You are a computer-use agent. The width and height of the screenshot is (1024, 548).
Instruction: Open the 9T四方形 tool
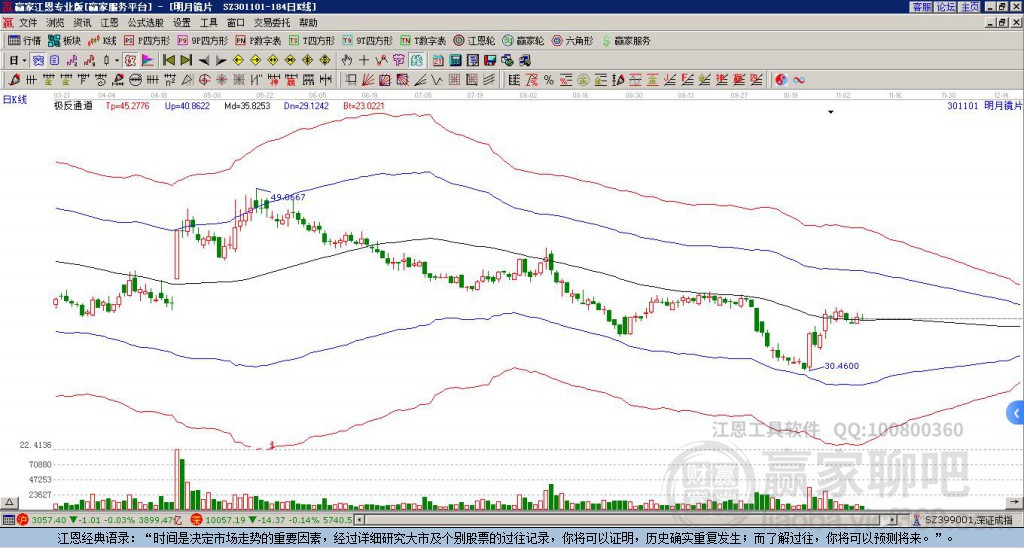coord(367,40)
